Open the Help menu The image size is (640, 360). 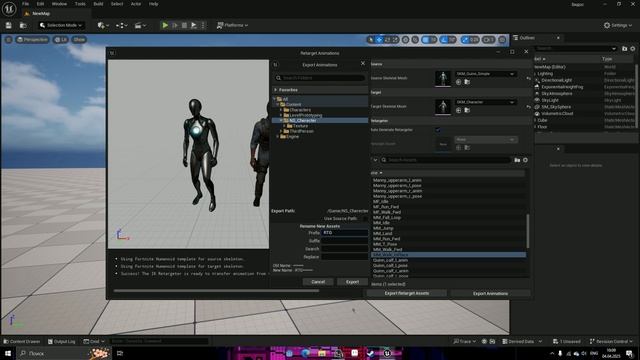click(153, 4)
